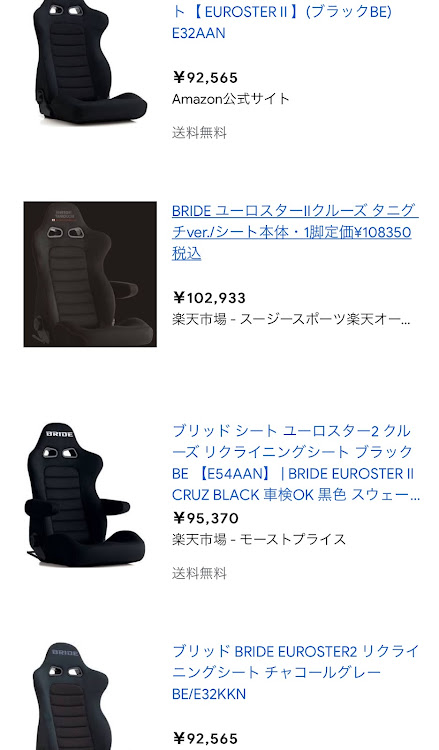Click the 楽天市場 - スージースポーツ seller text
Screen dimensions: 439x750
pyautogui.click(x=291, y=320)
